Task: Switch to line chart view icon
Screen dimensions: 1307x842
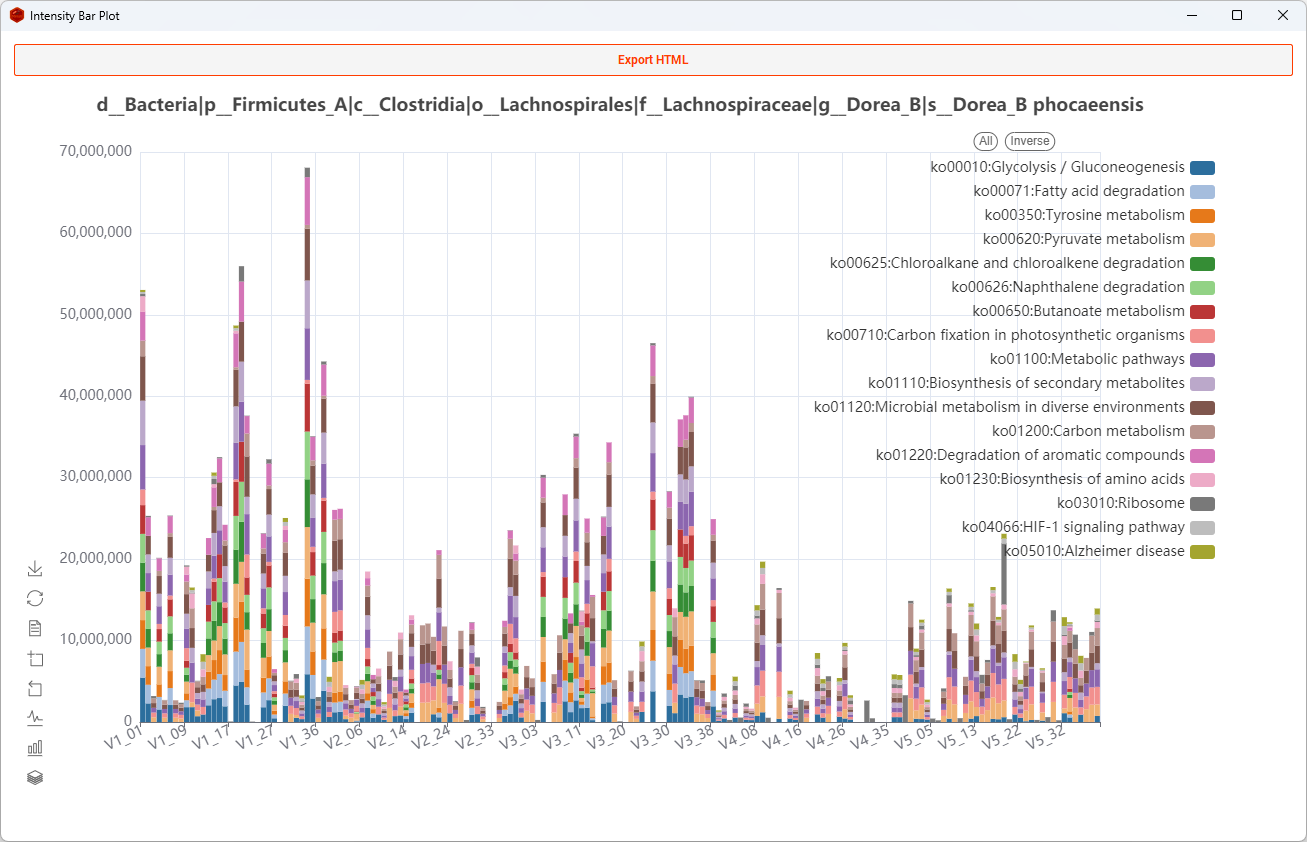Action: tap(35, 717)
